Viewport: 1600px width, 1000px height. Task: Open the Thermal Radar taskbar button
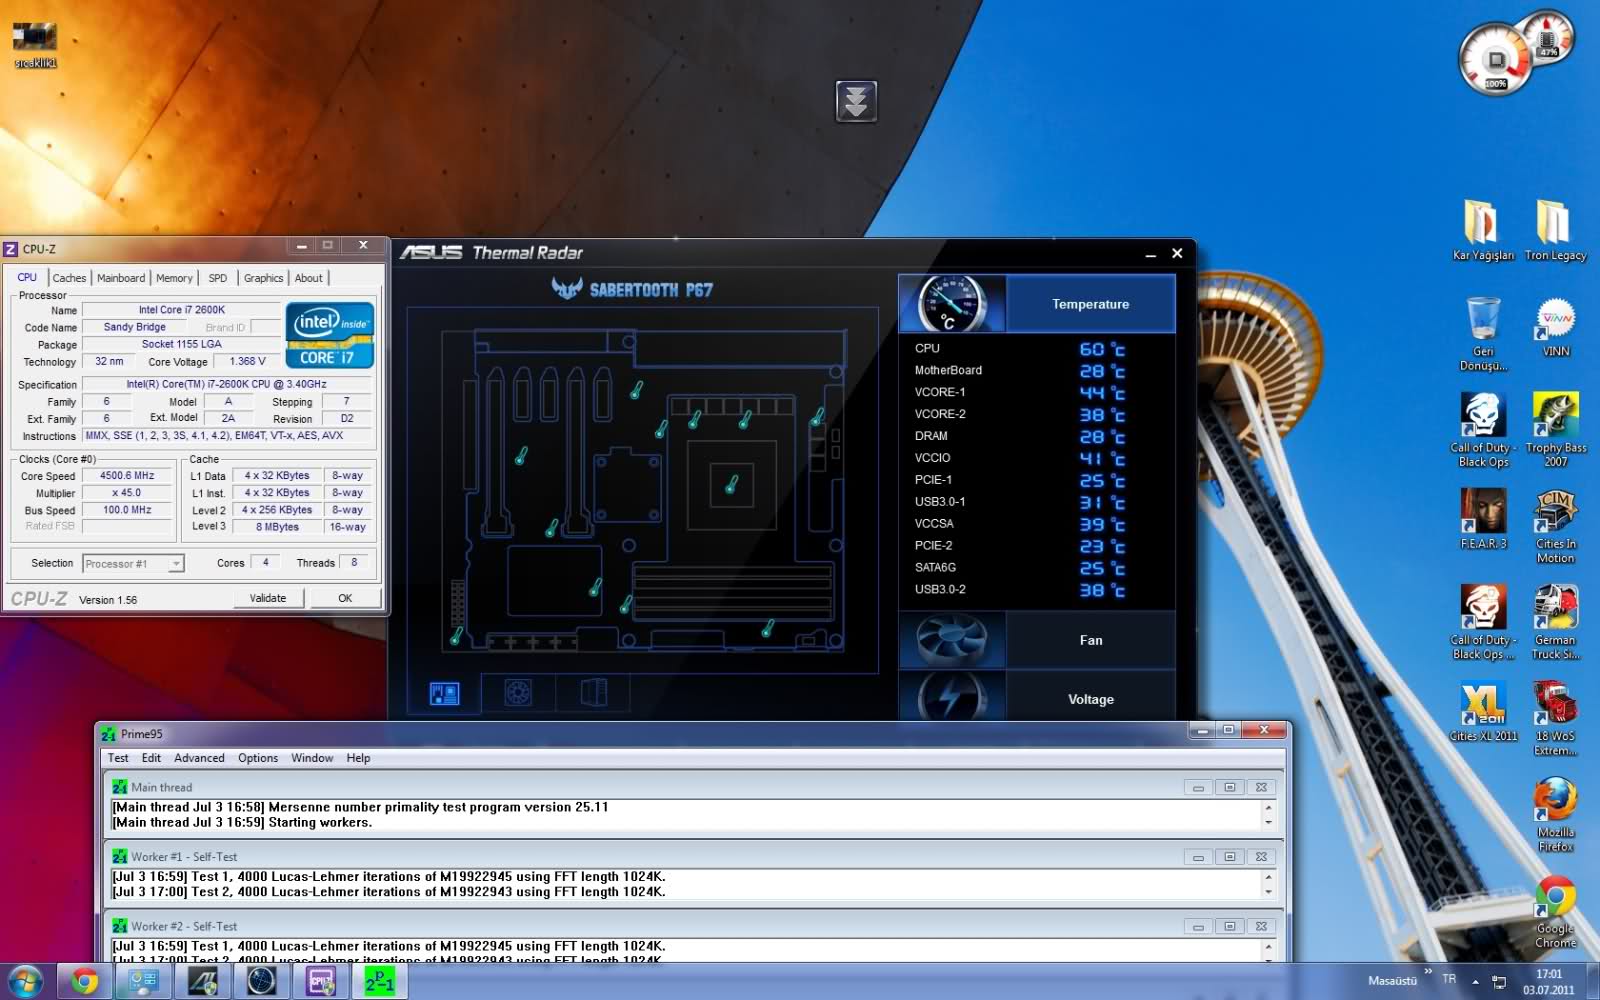[262, 982]
